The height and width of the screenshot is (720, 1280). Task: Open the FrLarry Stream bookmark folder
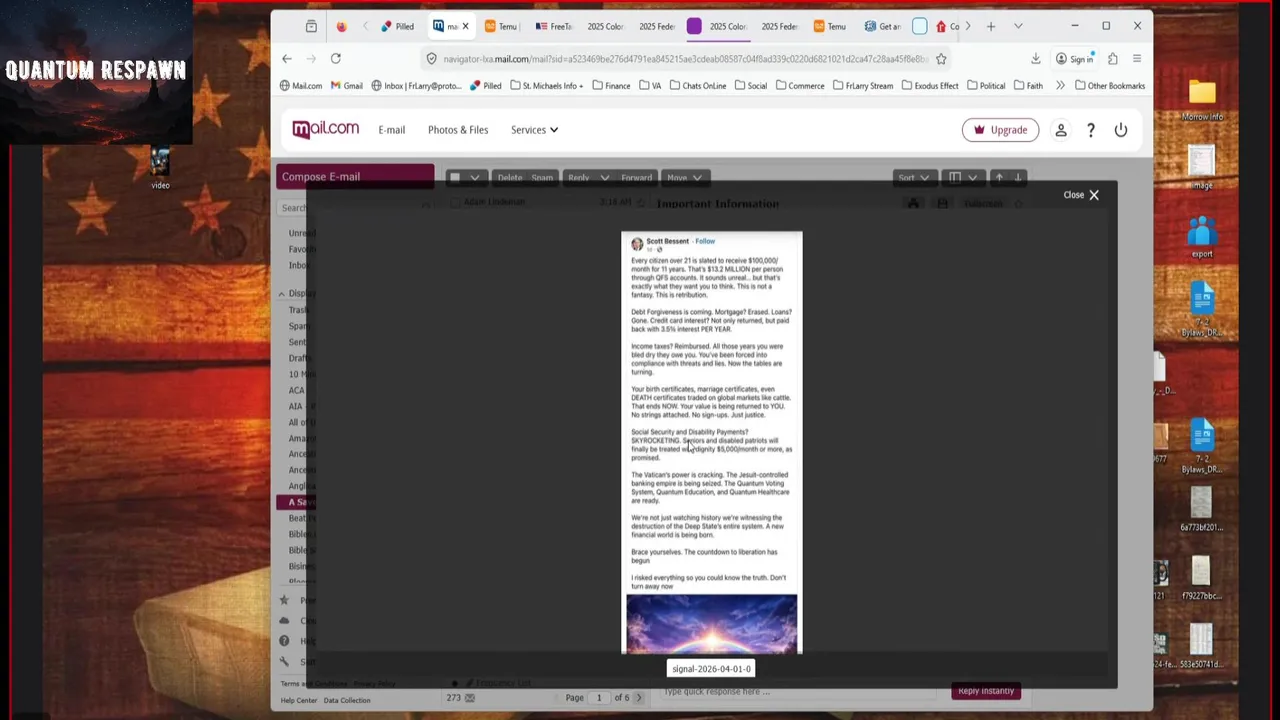pos(862,86)
